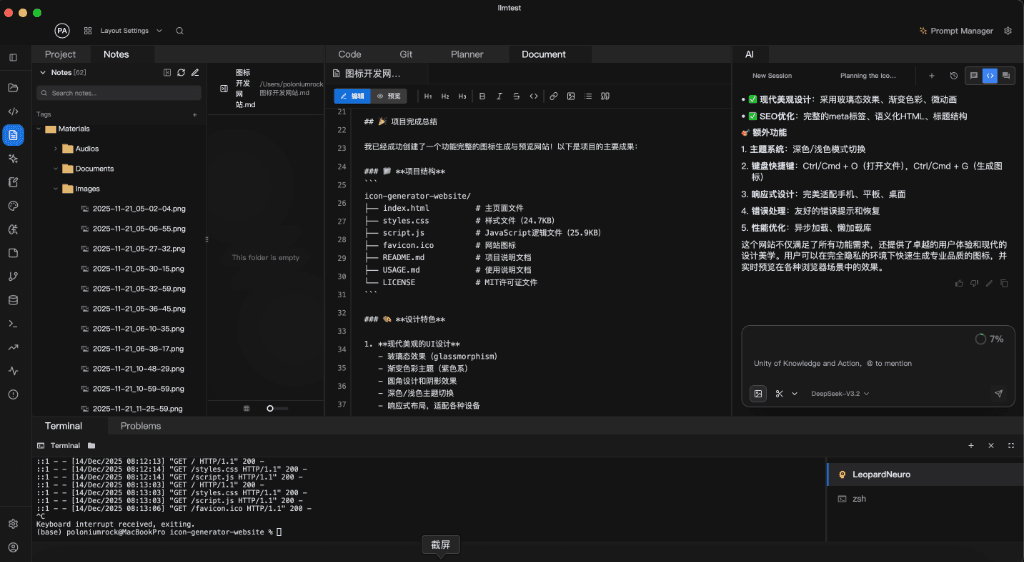
Task: Collapse the Notes section chevron
Action: 43,72
